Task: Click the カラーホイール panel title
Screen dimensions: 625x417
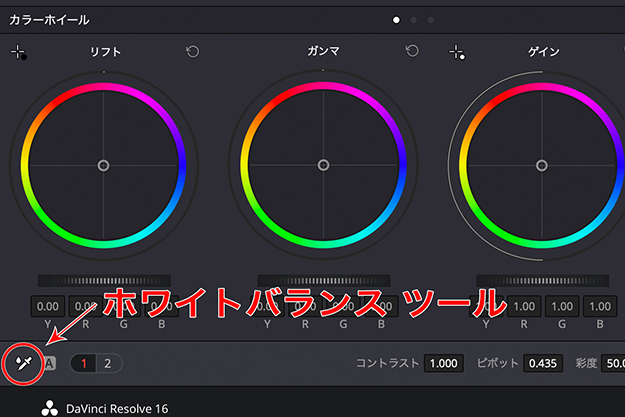Action: click(49, 19)
